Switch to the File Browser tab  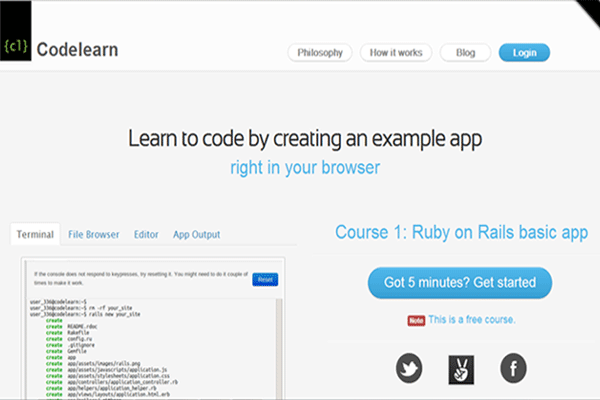click(94, 234)
